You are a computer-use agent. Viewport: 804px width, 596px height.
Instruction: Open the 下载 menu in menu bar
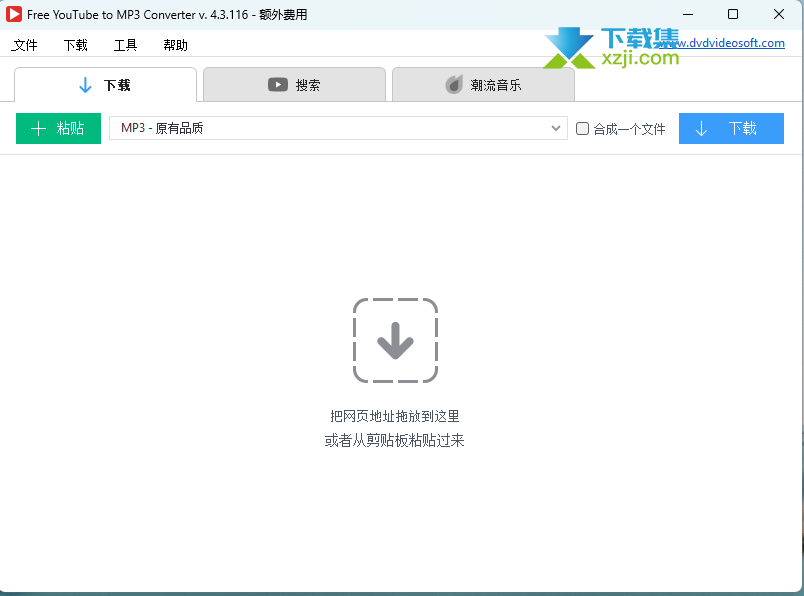pos(75,45)
